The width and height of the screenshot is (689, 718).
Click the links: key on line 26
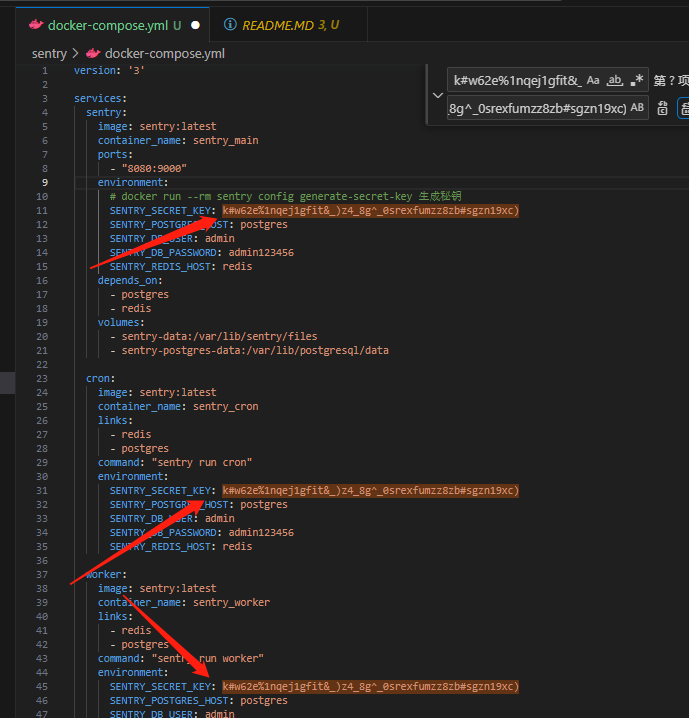point(115,420)
